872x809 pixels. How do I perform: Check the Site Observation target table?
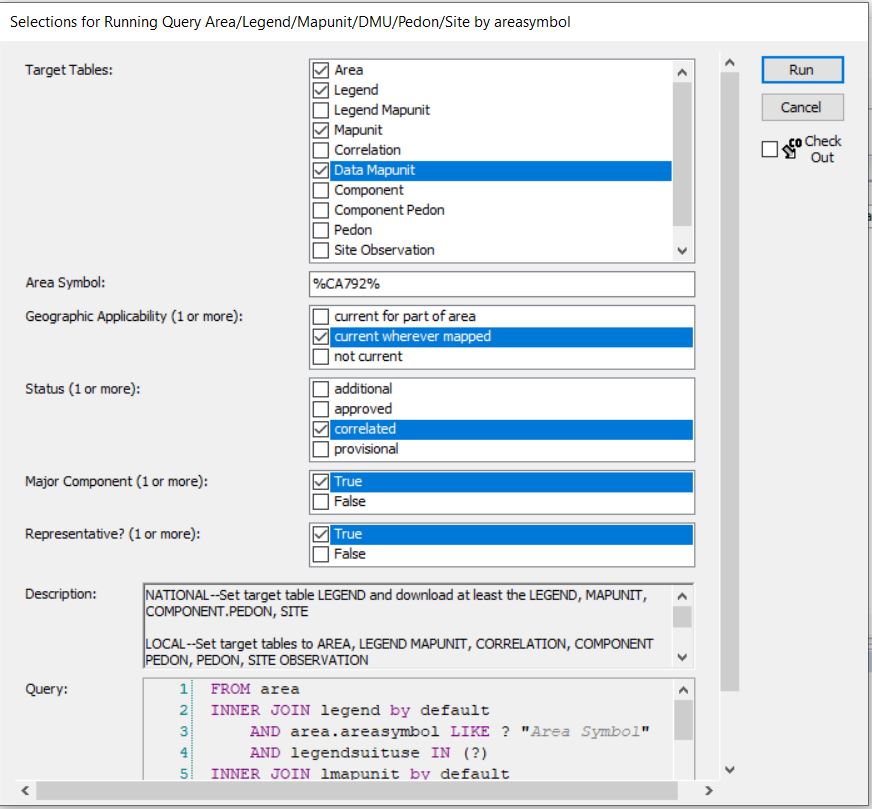tap(321, 250)
